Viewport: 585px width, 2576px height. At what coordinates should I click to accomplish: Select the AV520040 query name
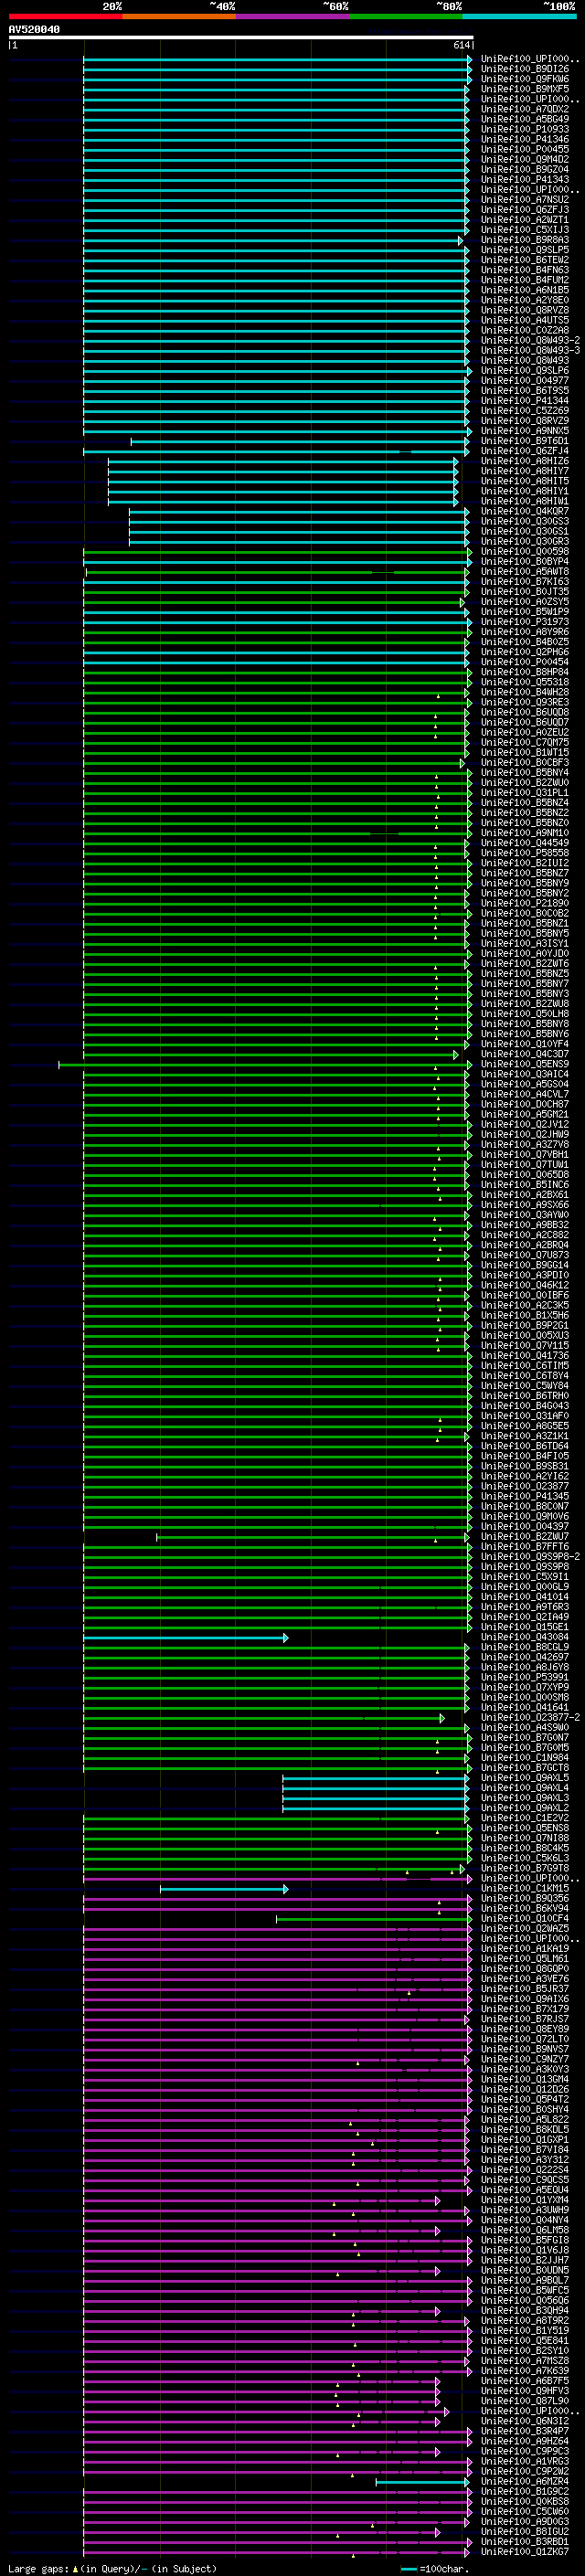tap(34, 30)
